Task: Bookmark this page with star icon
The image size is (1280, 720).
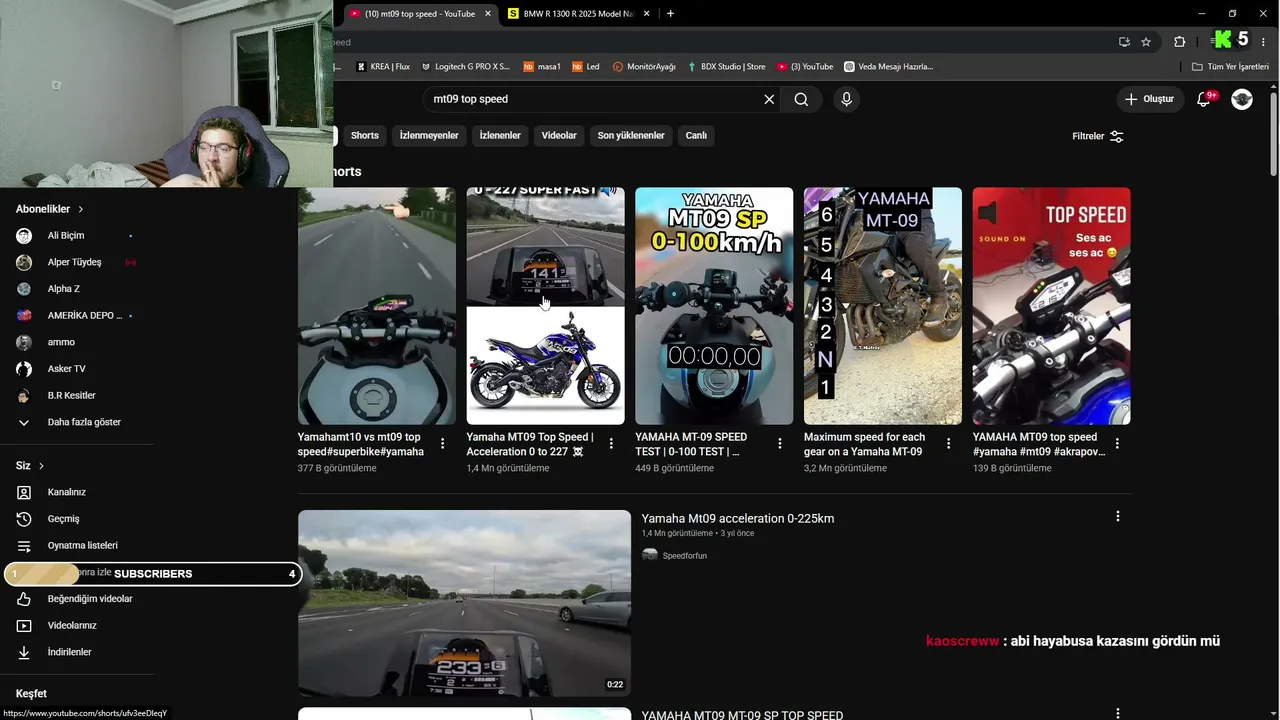Action: click(x=1146, y=42)
